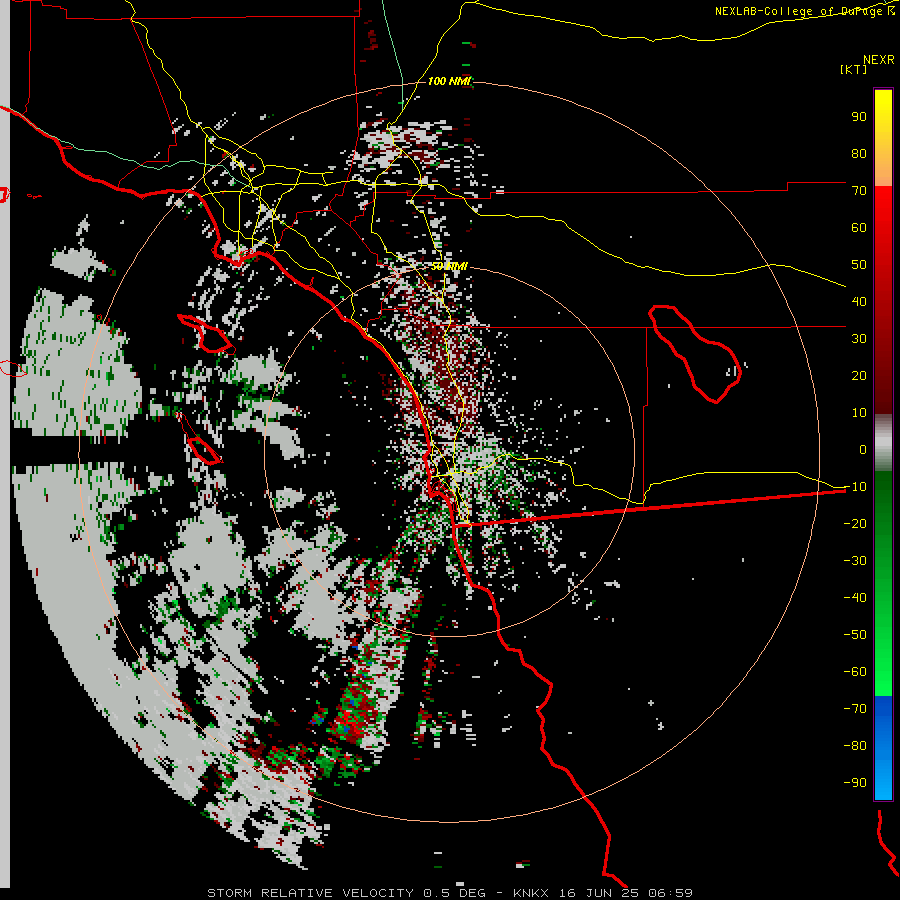The width and height of the screenshot is (900, 900).
Task: Select the -20 scale value
Action: coord(855,523)
